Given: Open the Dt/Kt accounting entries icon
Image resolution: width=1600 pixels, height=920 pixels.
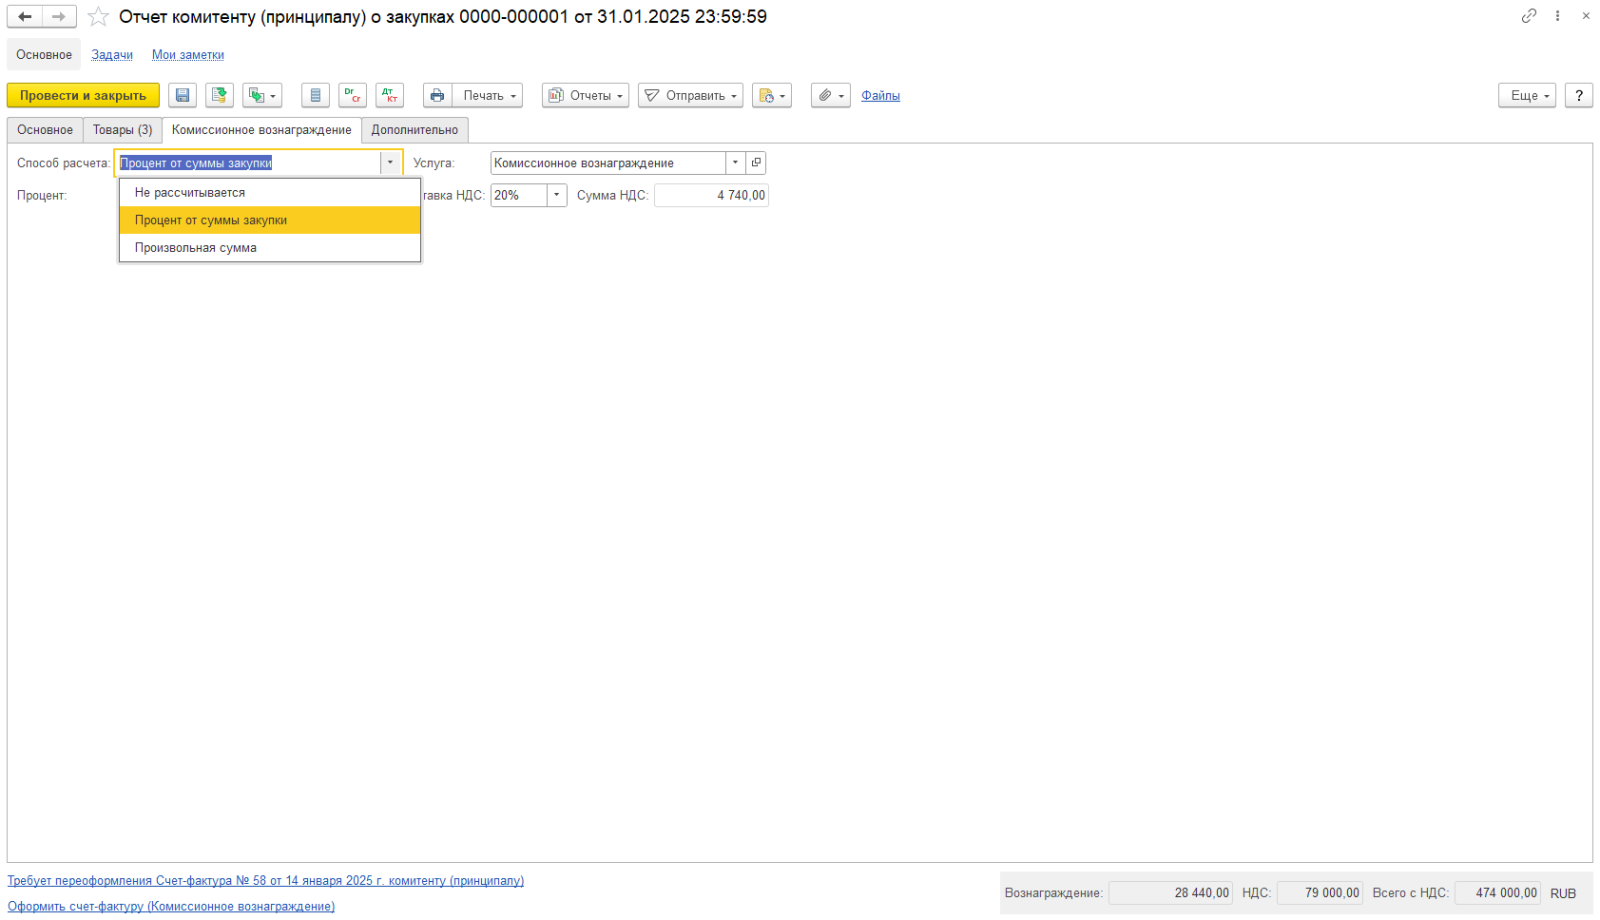Looking at the screenshot, I should pos(389,96).
